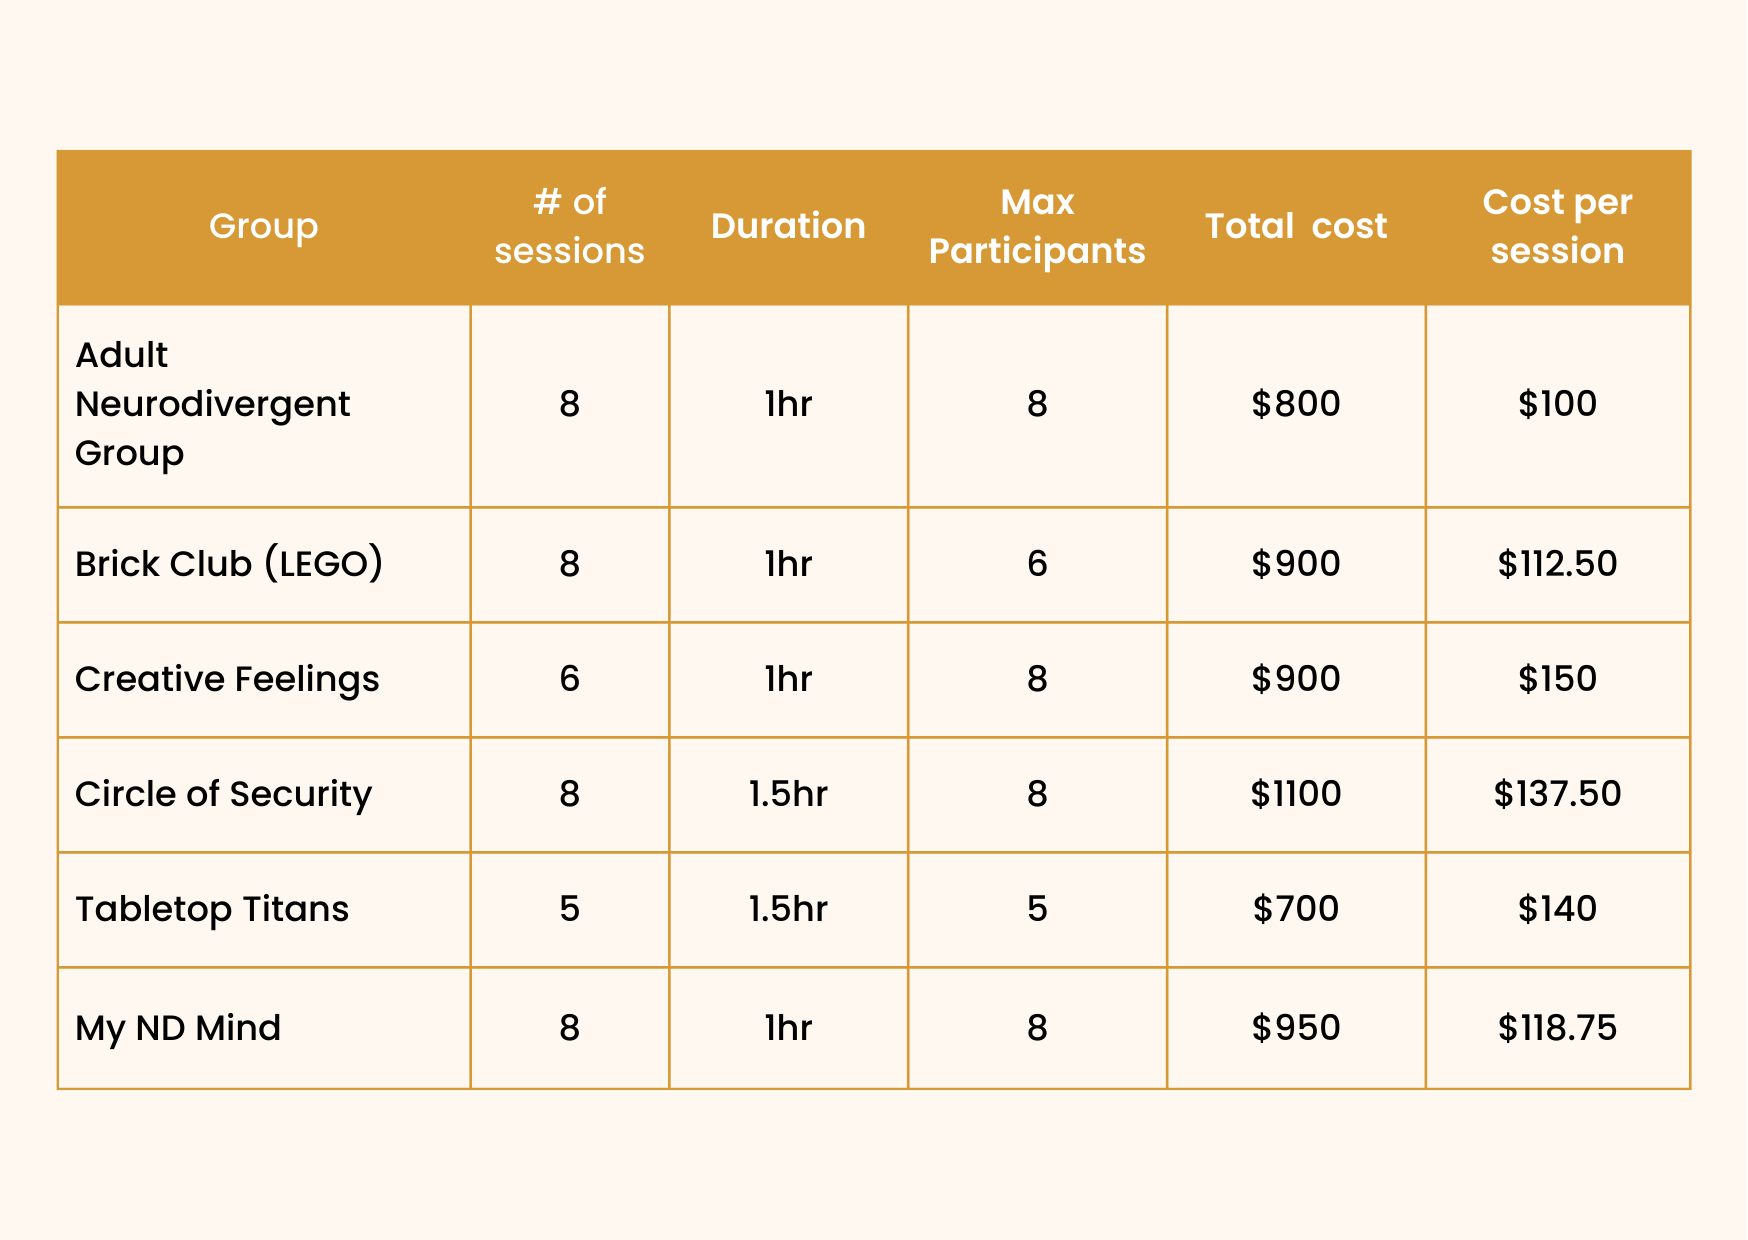Click the Circle of Security cell
Image resolution: width=1748 pixels, height=1240 pixels.
coord(223,794)
